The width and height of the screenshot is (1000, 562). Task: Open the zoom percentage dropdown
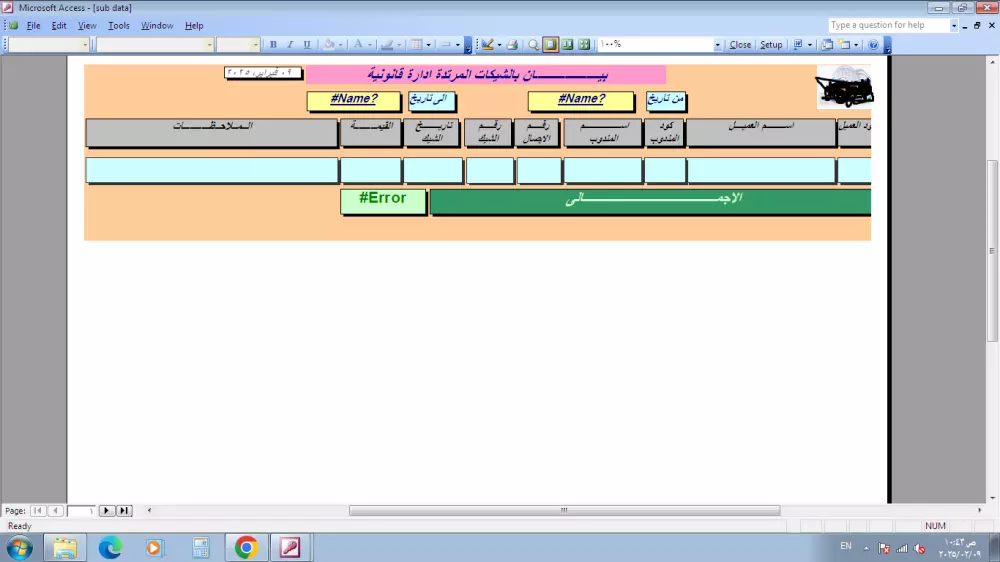(x=717, y=45)
